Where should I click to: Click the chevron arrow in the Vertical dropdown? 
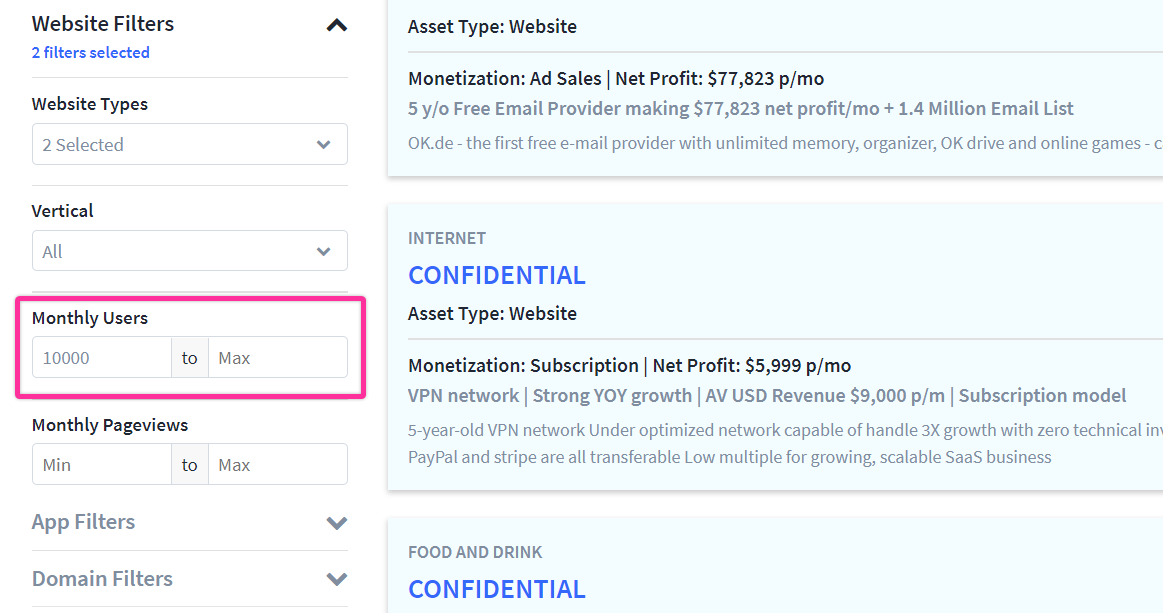pos(323,252)
